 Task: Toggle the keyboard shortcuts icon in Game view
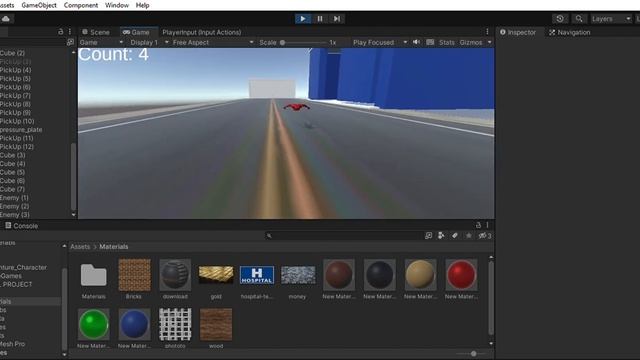[x=430, y=42]
